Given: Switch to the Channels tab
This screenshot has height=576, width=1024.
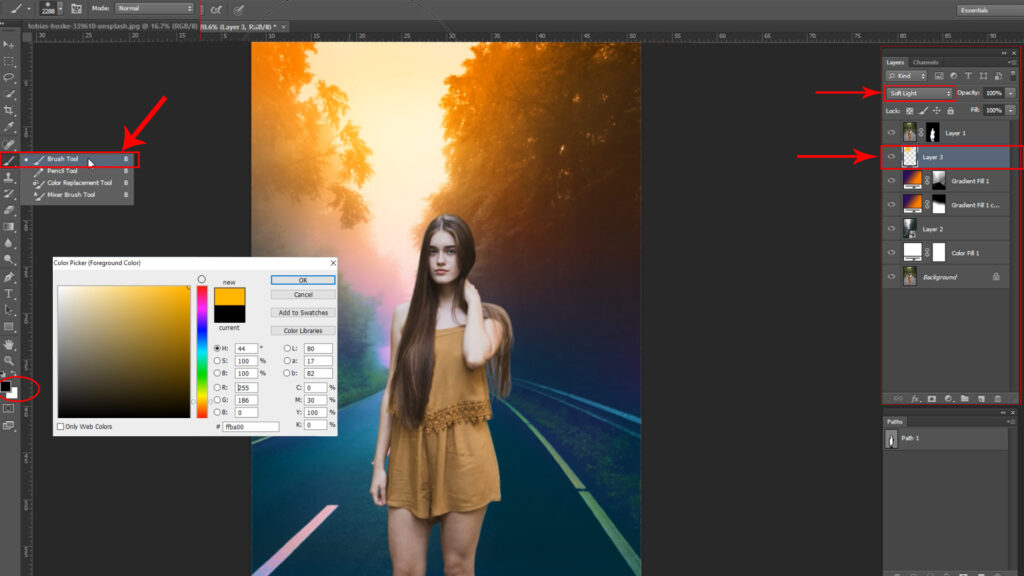Looking at the screenshot, I should [925, 61].
